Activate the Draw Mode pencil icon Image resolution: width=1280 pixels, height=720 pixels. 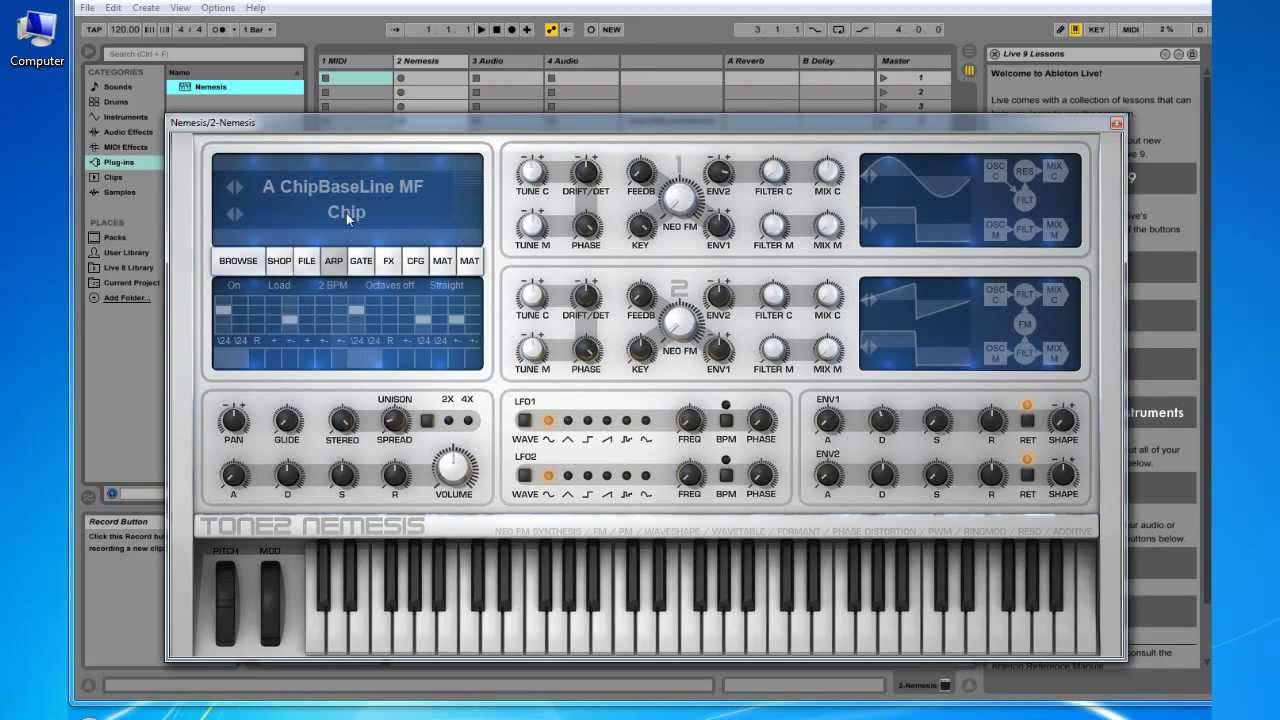(1061, 29)
